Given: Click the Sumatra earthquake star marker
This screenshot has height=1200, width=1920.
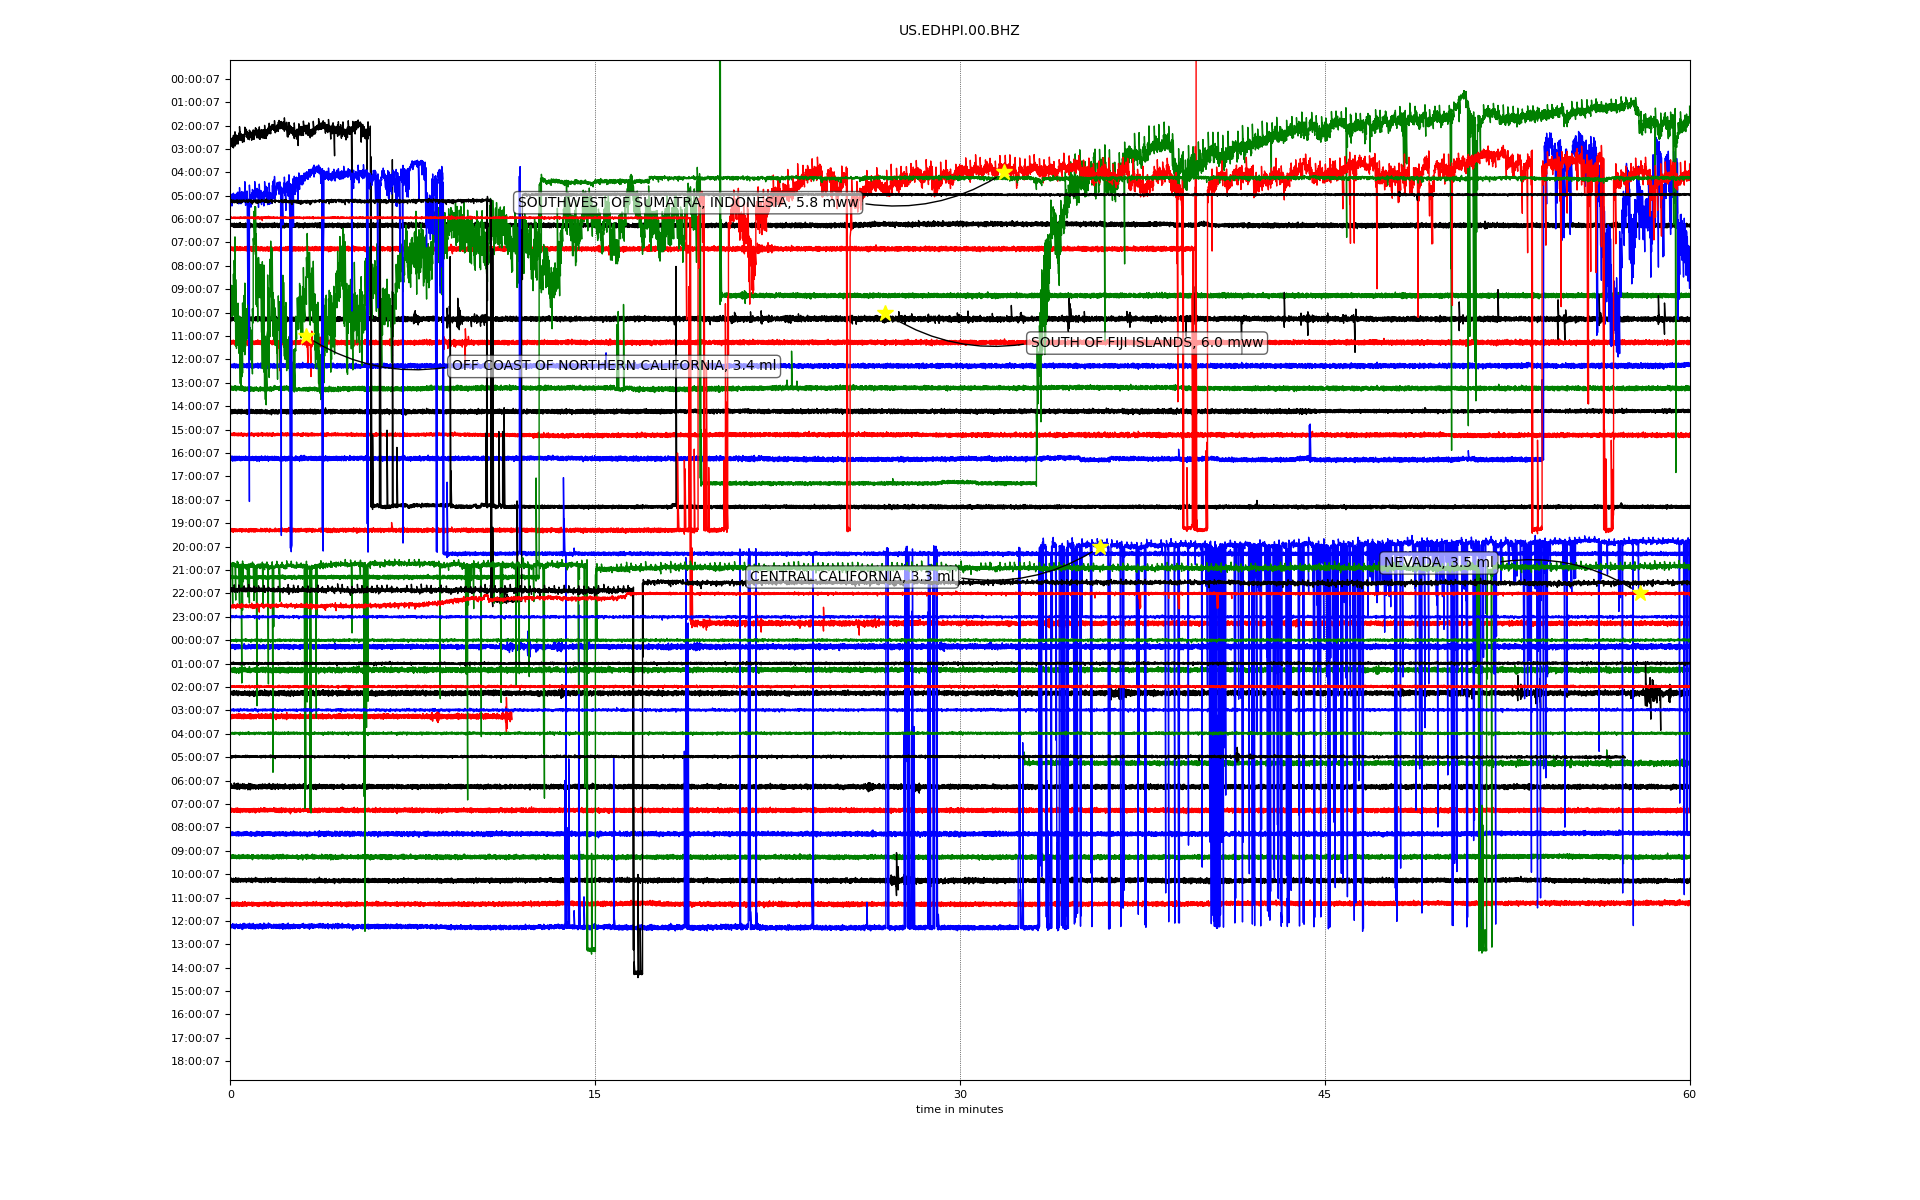Looking at the screenshot, I should tap(1004, 172).
